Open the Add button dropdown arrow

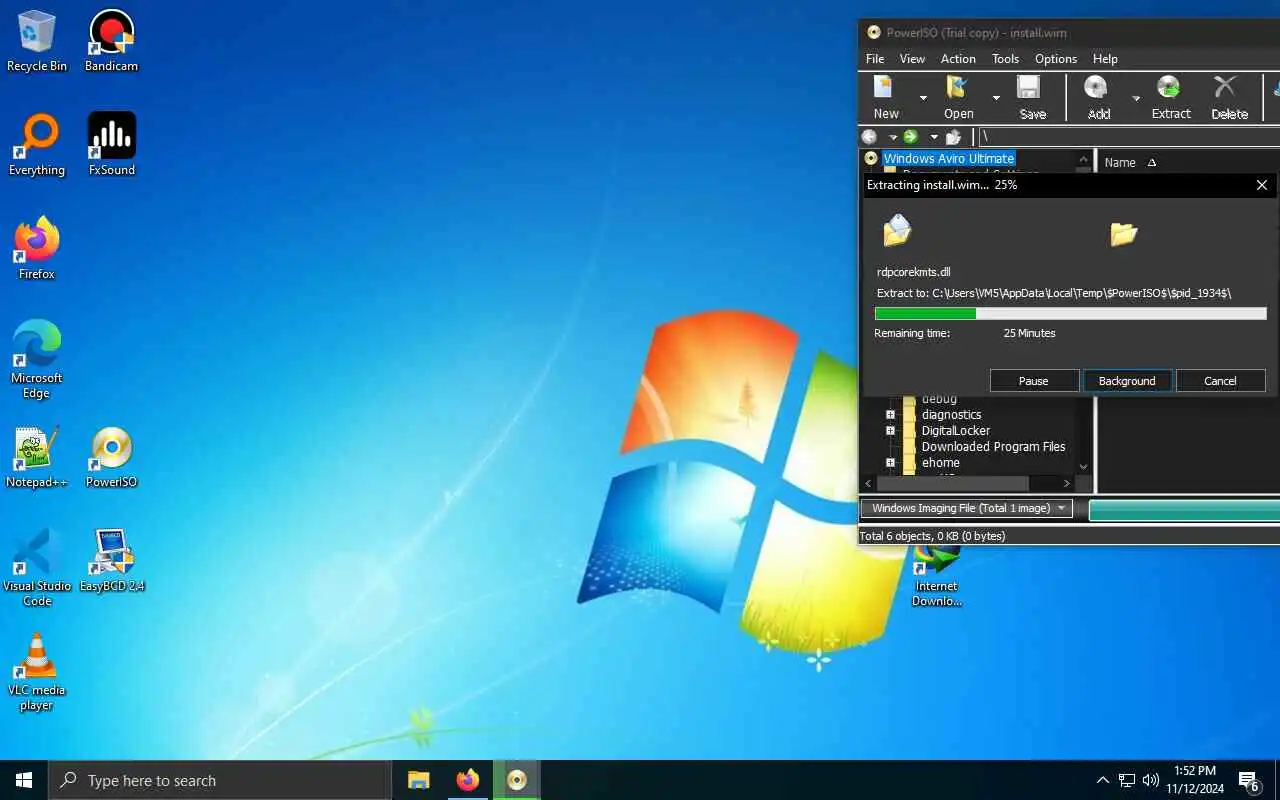tap(1136, 98)
